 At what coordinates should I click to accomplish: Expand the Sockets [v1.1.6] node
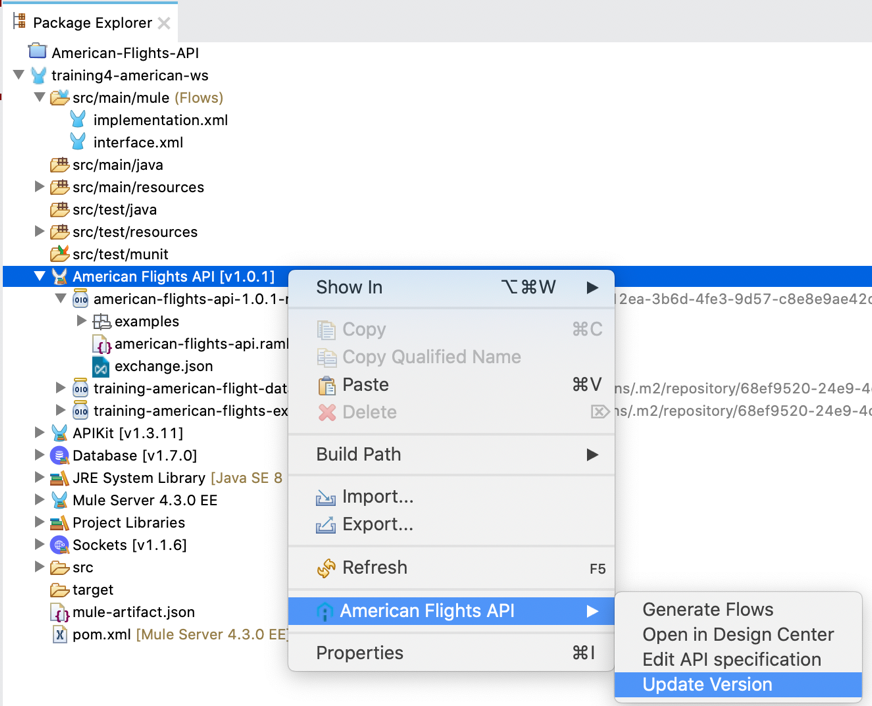coord(39,544)
